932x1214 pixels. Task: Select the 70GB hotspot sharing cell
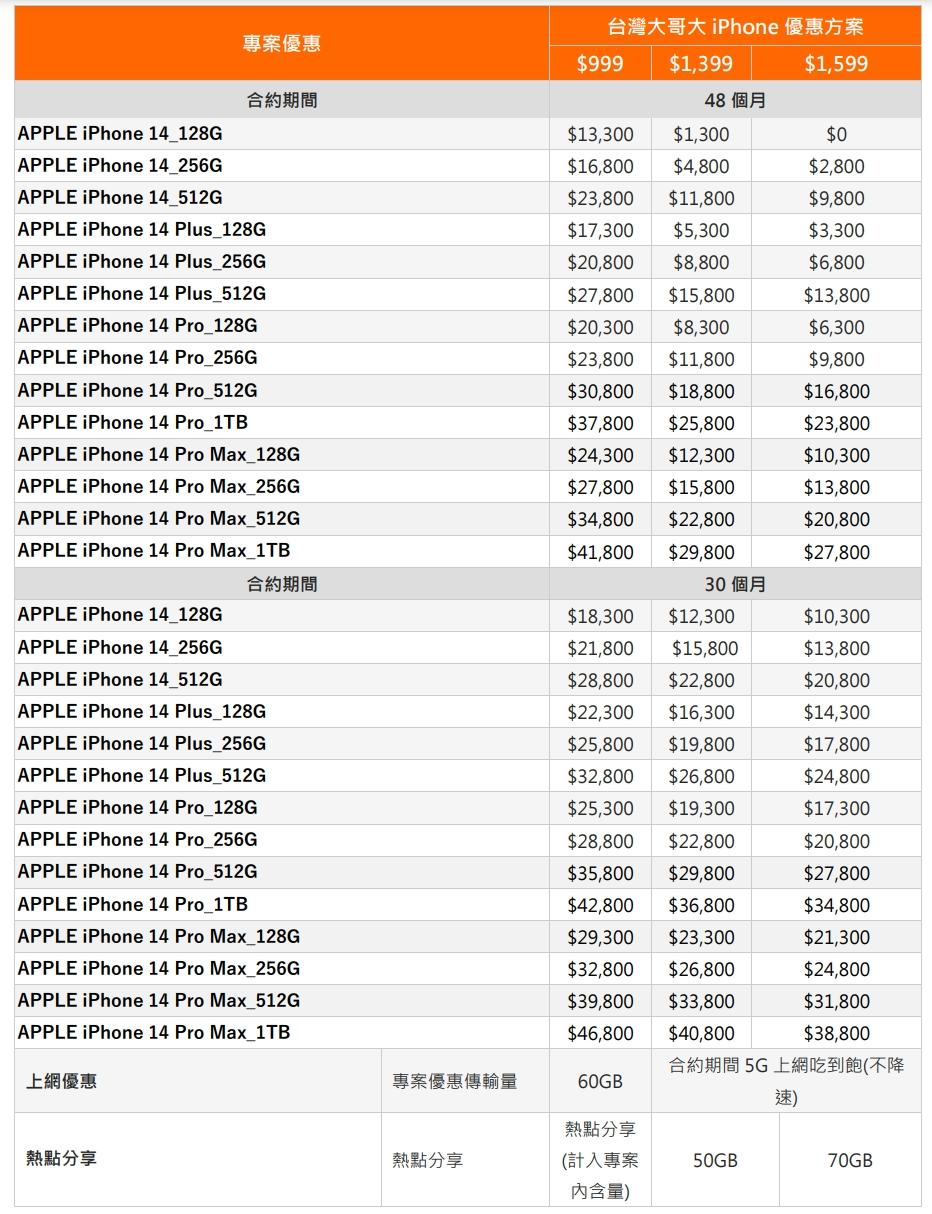coord(850,1160)
